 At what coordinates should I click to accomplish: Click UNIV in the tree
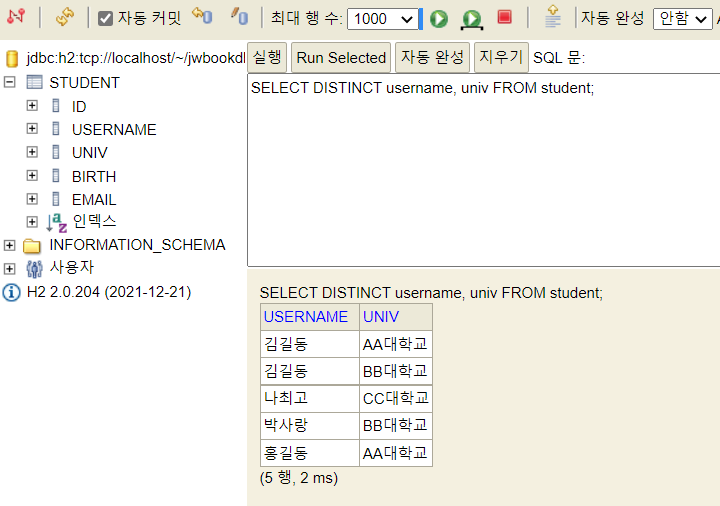(x=90, y=152)
